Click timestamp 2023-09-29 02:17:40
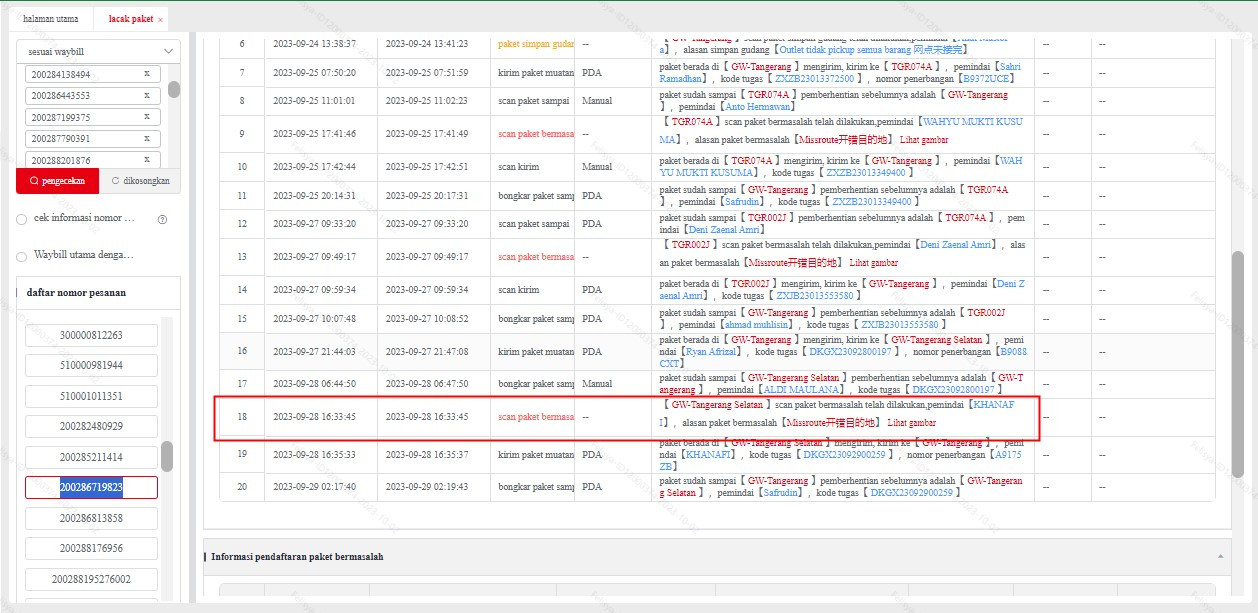The image size is (1258, 613). (314, 487)
